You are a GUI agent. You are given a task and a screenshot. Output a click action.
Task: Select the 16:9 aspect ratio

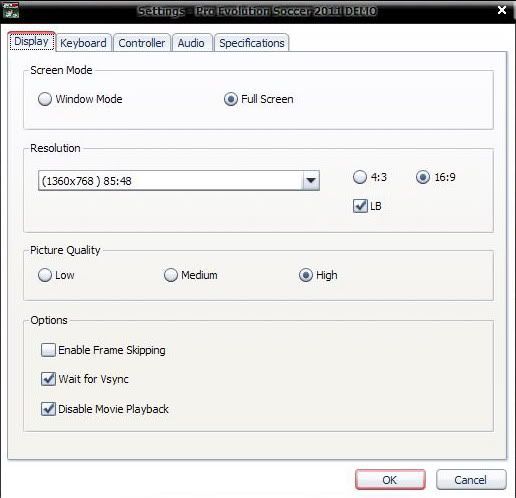423,177
